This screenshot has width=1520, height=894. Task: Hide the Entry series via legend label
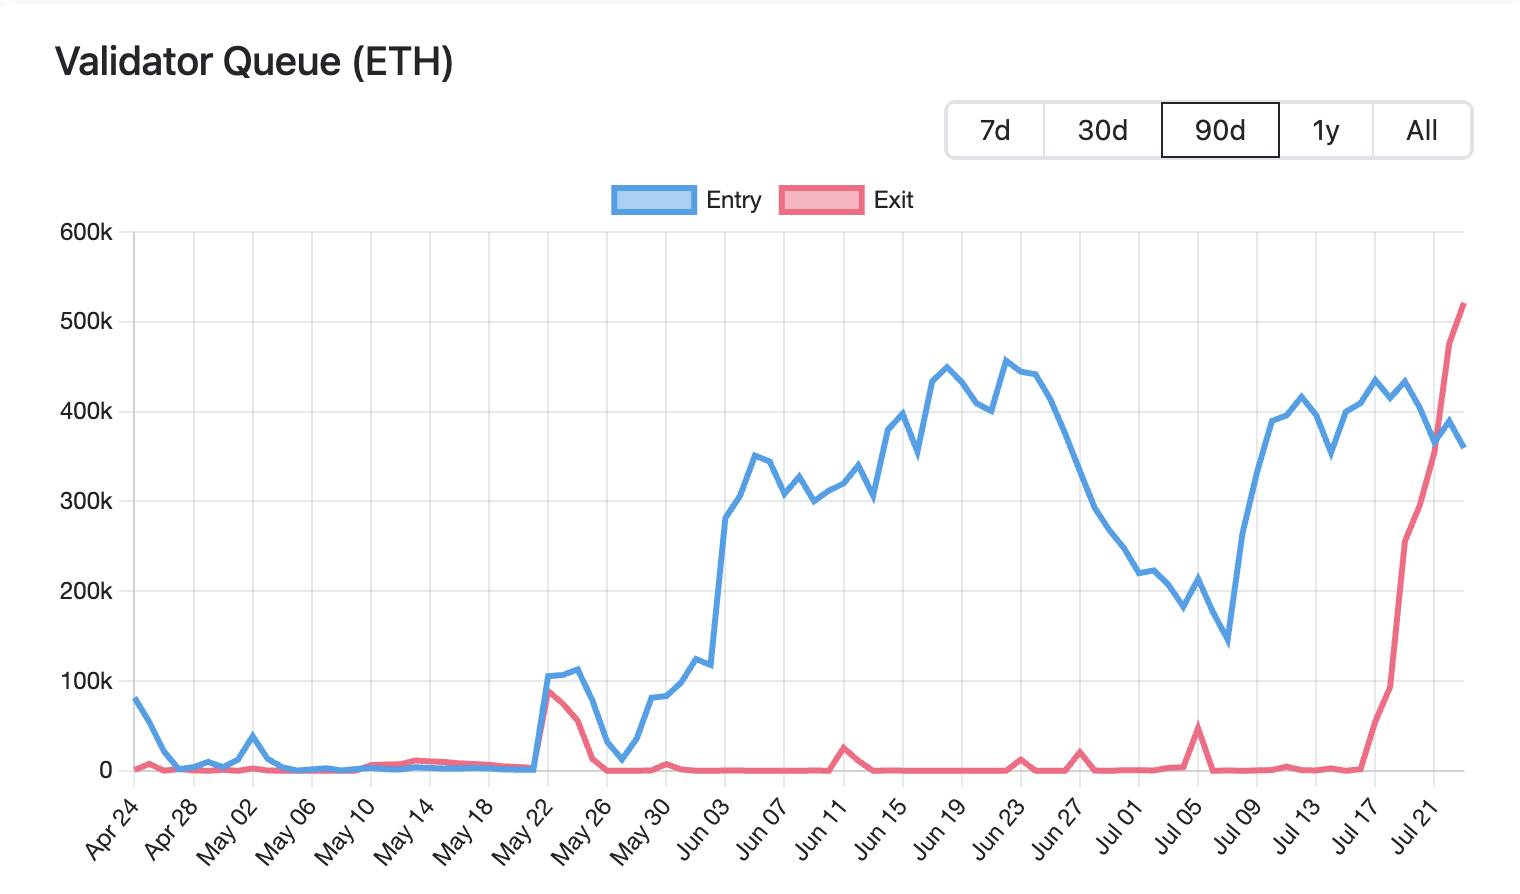tap(733, 200)
